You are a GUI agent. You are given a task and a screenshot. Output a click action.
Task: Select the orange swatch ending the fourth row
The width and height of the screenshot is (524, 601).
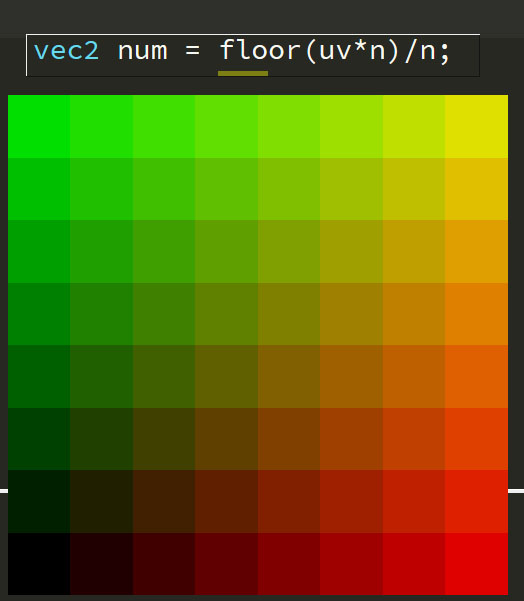click(x=476, y=314)
